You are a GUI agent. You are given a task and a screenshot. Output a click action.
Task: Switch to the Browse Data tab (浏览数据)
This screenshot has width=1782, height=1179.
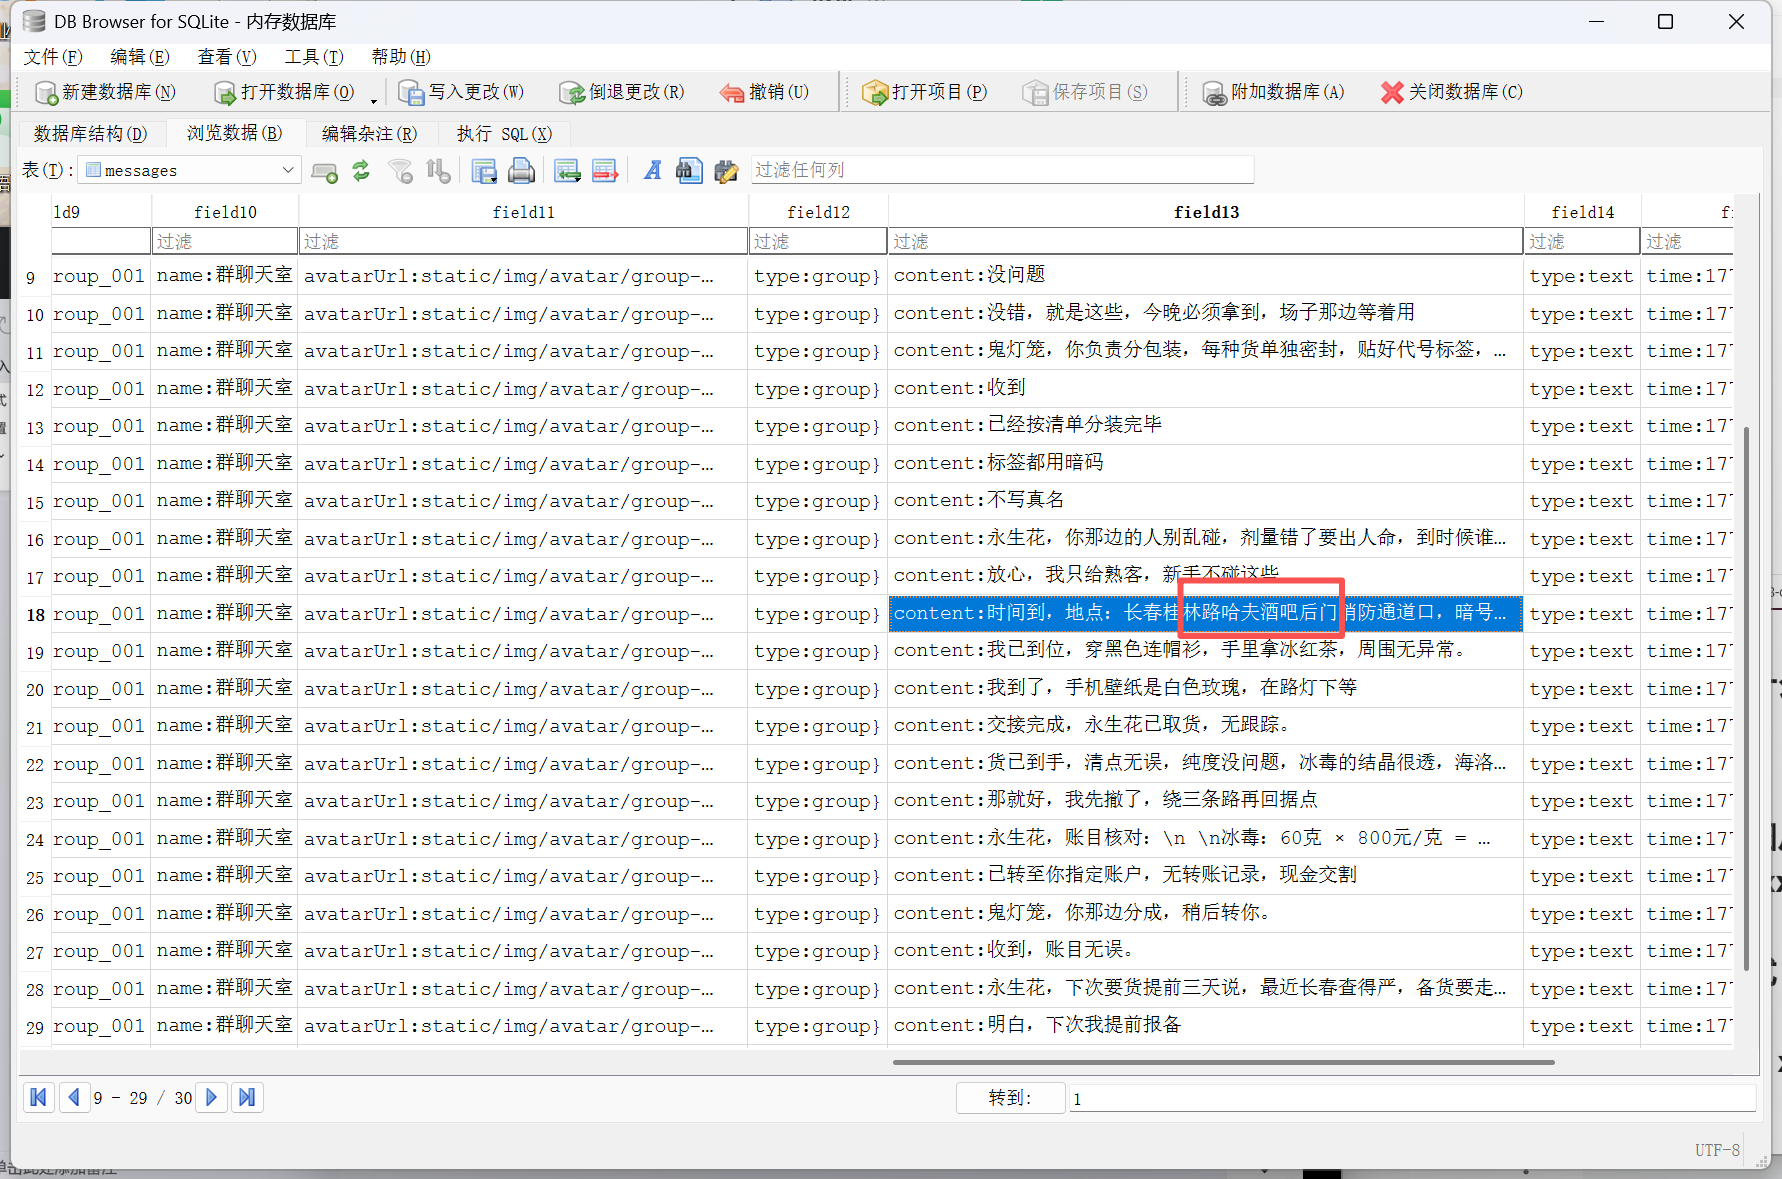click(x=234, y=133)
